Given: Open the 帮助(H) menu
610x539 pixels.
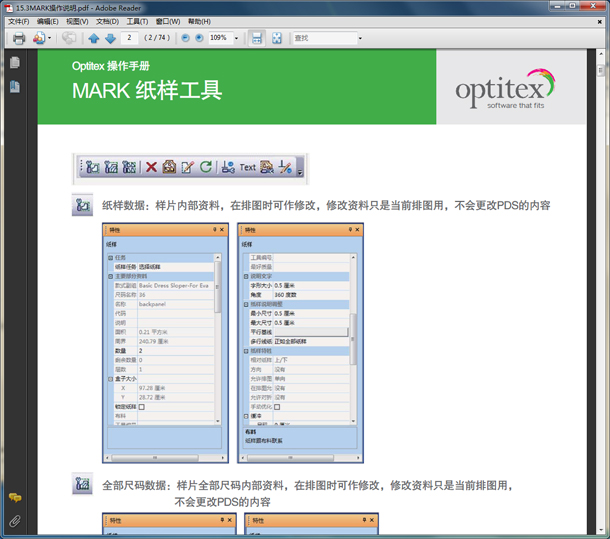Looking at the screenshot, I should click(x=199, y=21).
